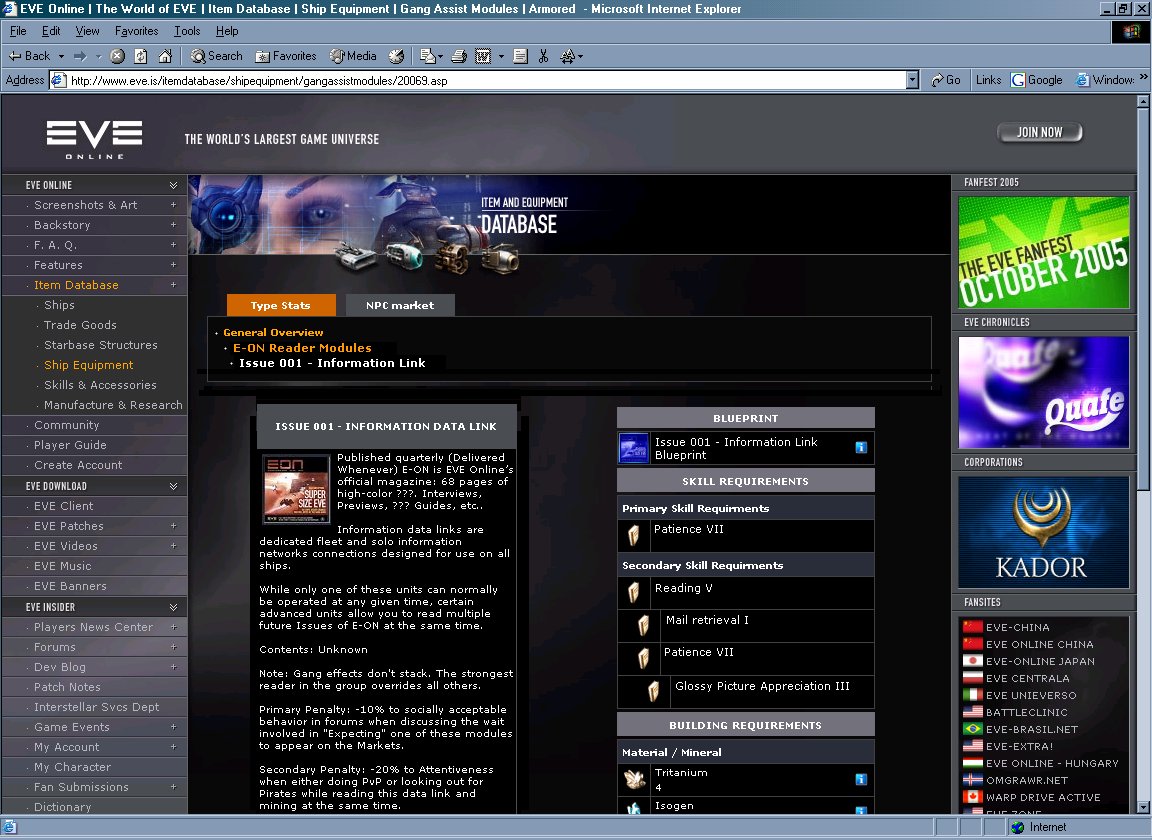Click the Go button
Image resolution: width=1152 pixels, height=840 pixels.
[x=946, y=80]
